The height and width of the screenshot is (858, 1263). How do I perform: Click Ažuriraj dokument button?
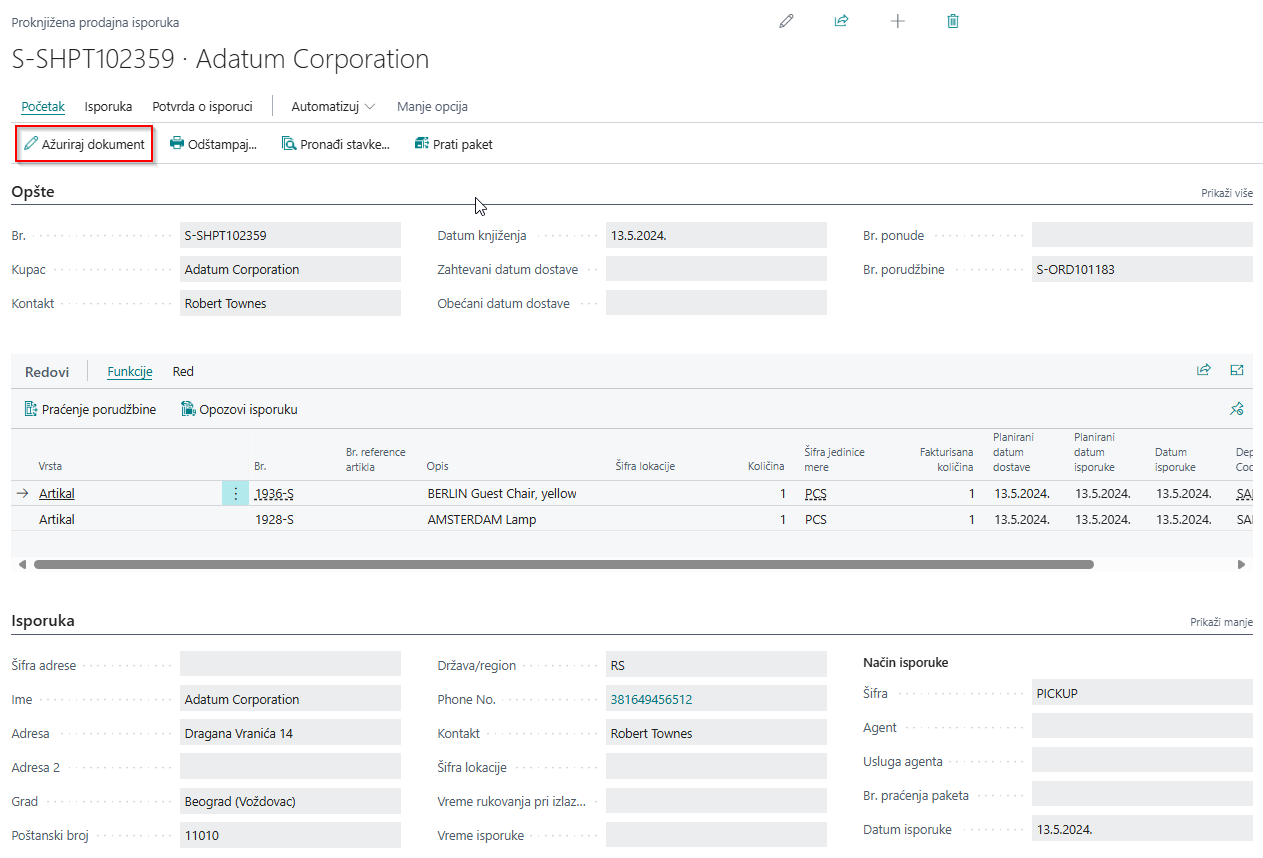85,144
